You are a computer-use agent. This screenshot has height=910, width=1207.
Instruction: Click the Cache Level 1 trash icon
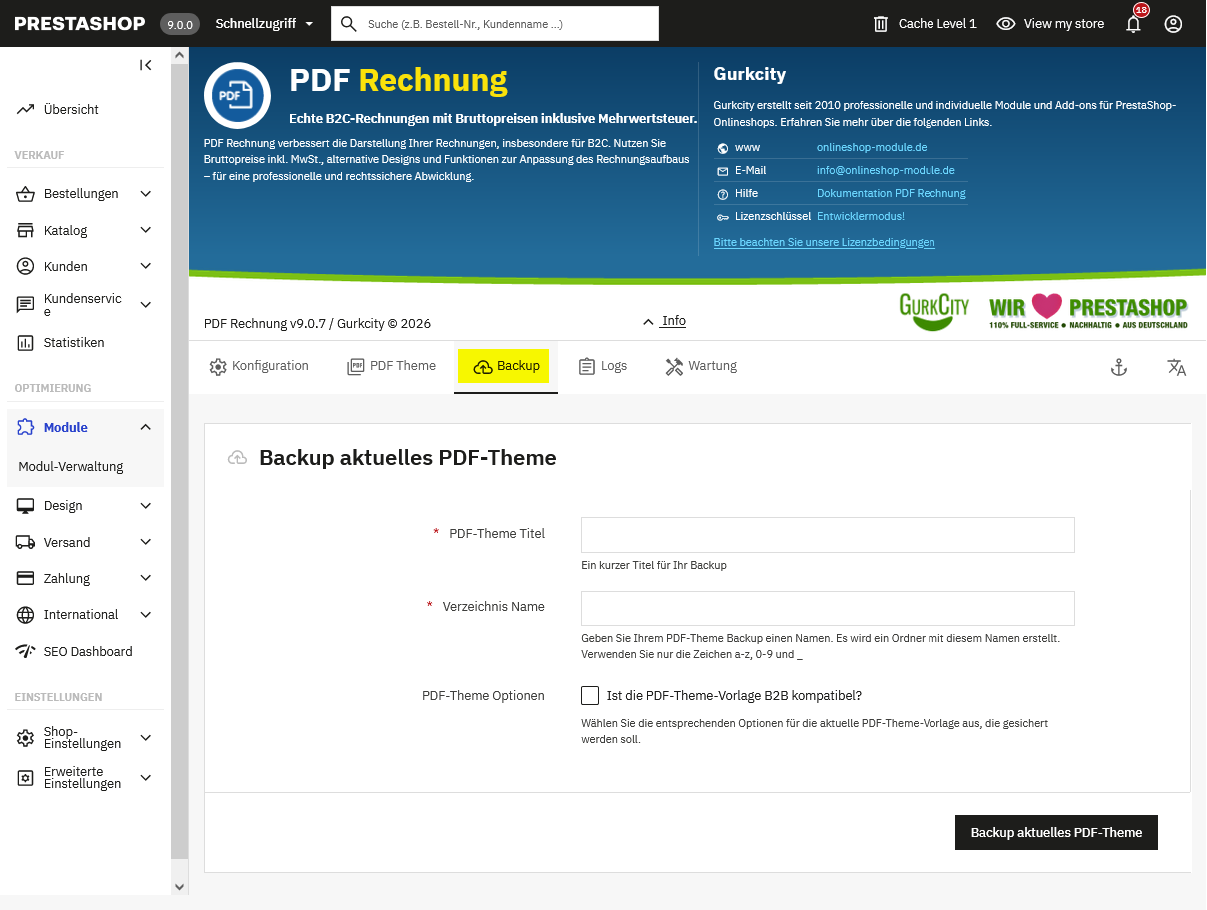[x=881, y=24]
